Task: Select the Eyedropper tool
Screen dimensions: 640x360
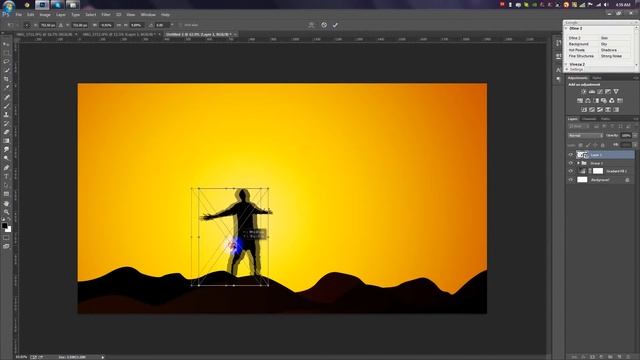Action: (x=6, y=88)
